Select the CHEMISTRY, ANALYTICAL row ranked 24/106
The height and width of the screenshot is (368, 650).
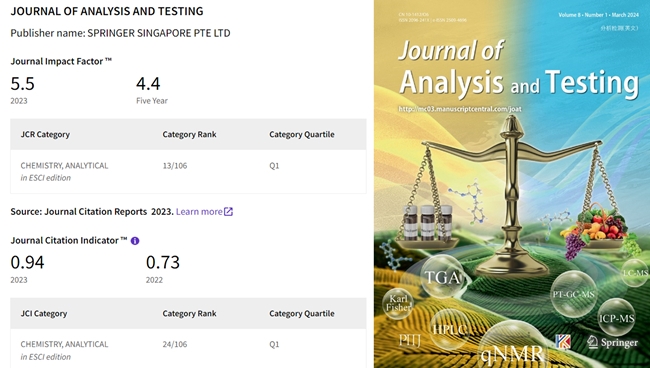[x=188, y=349]
